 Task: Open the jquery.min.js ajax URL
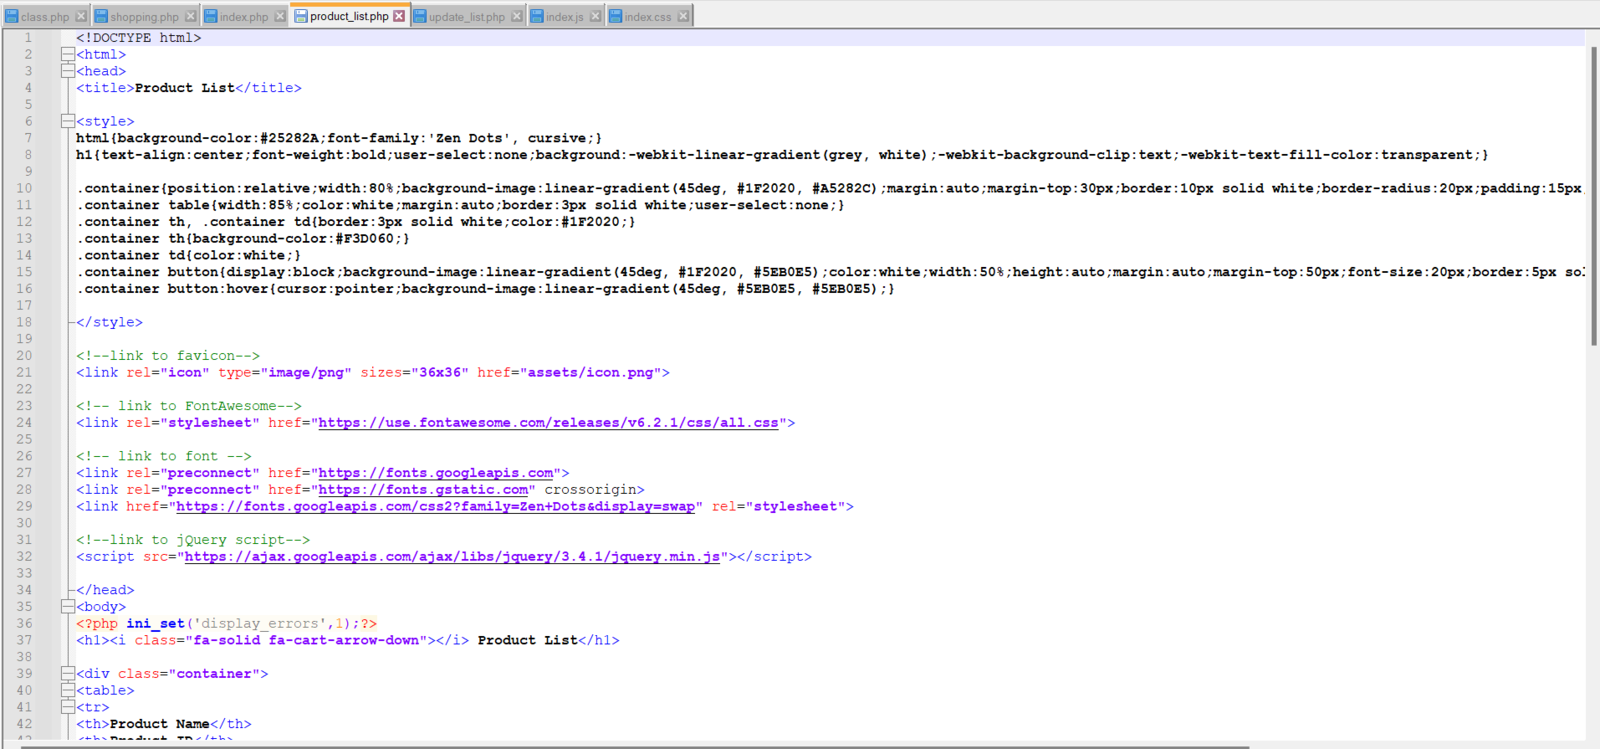(452, 557)
